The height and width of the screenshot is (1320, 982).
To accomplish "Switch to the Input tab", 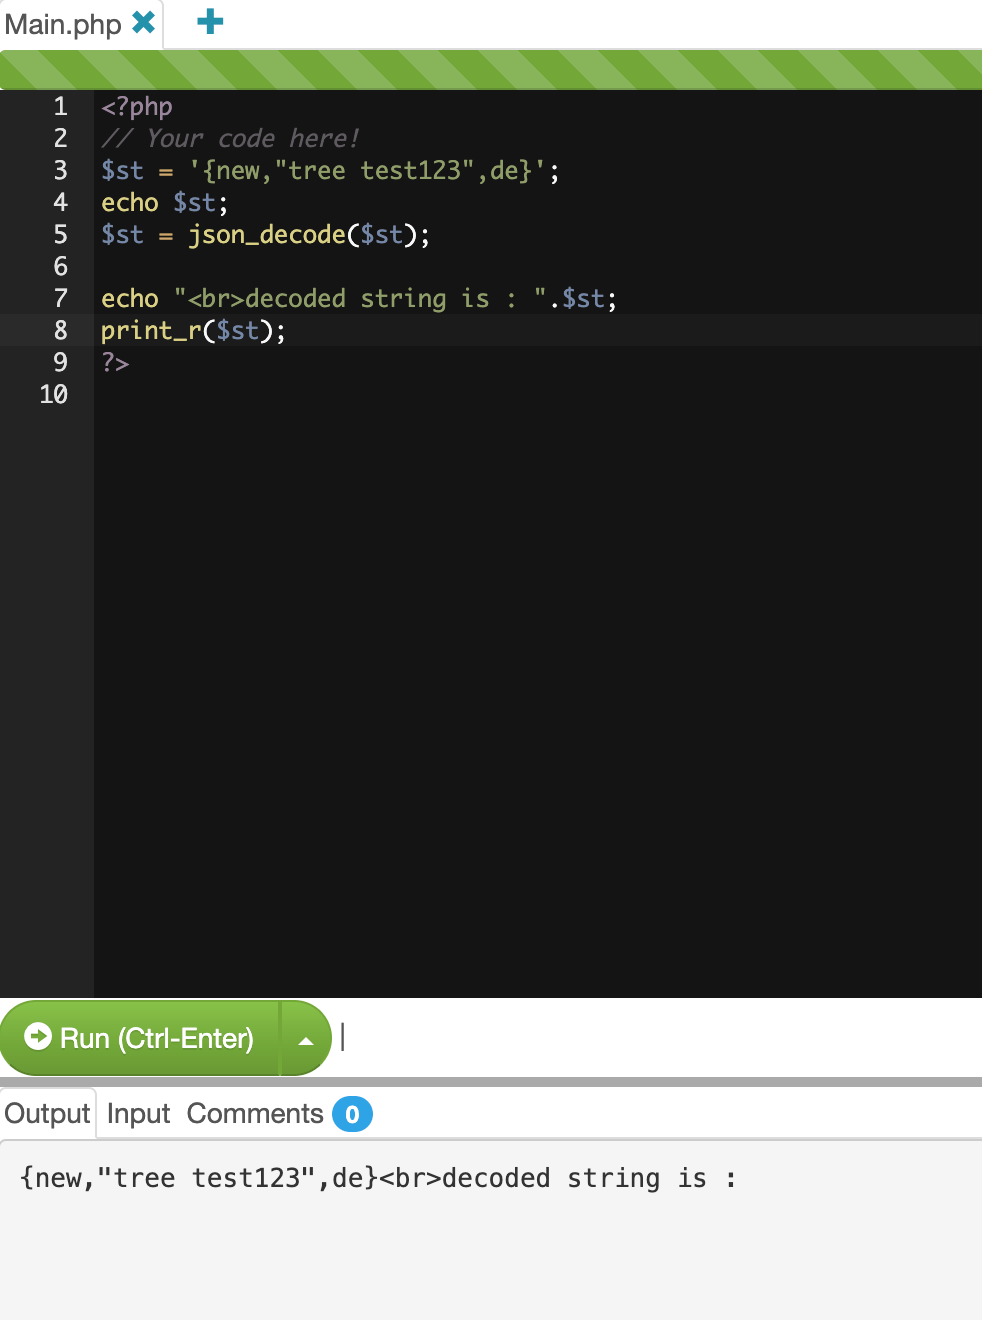I will (137, 1113).
